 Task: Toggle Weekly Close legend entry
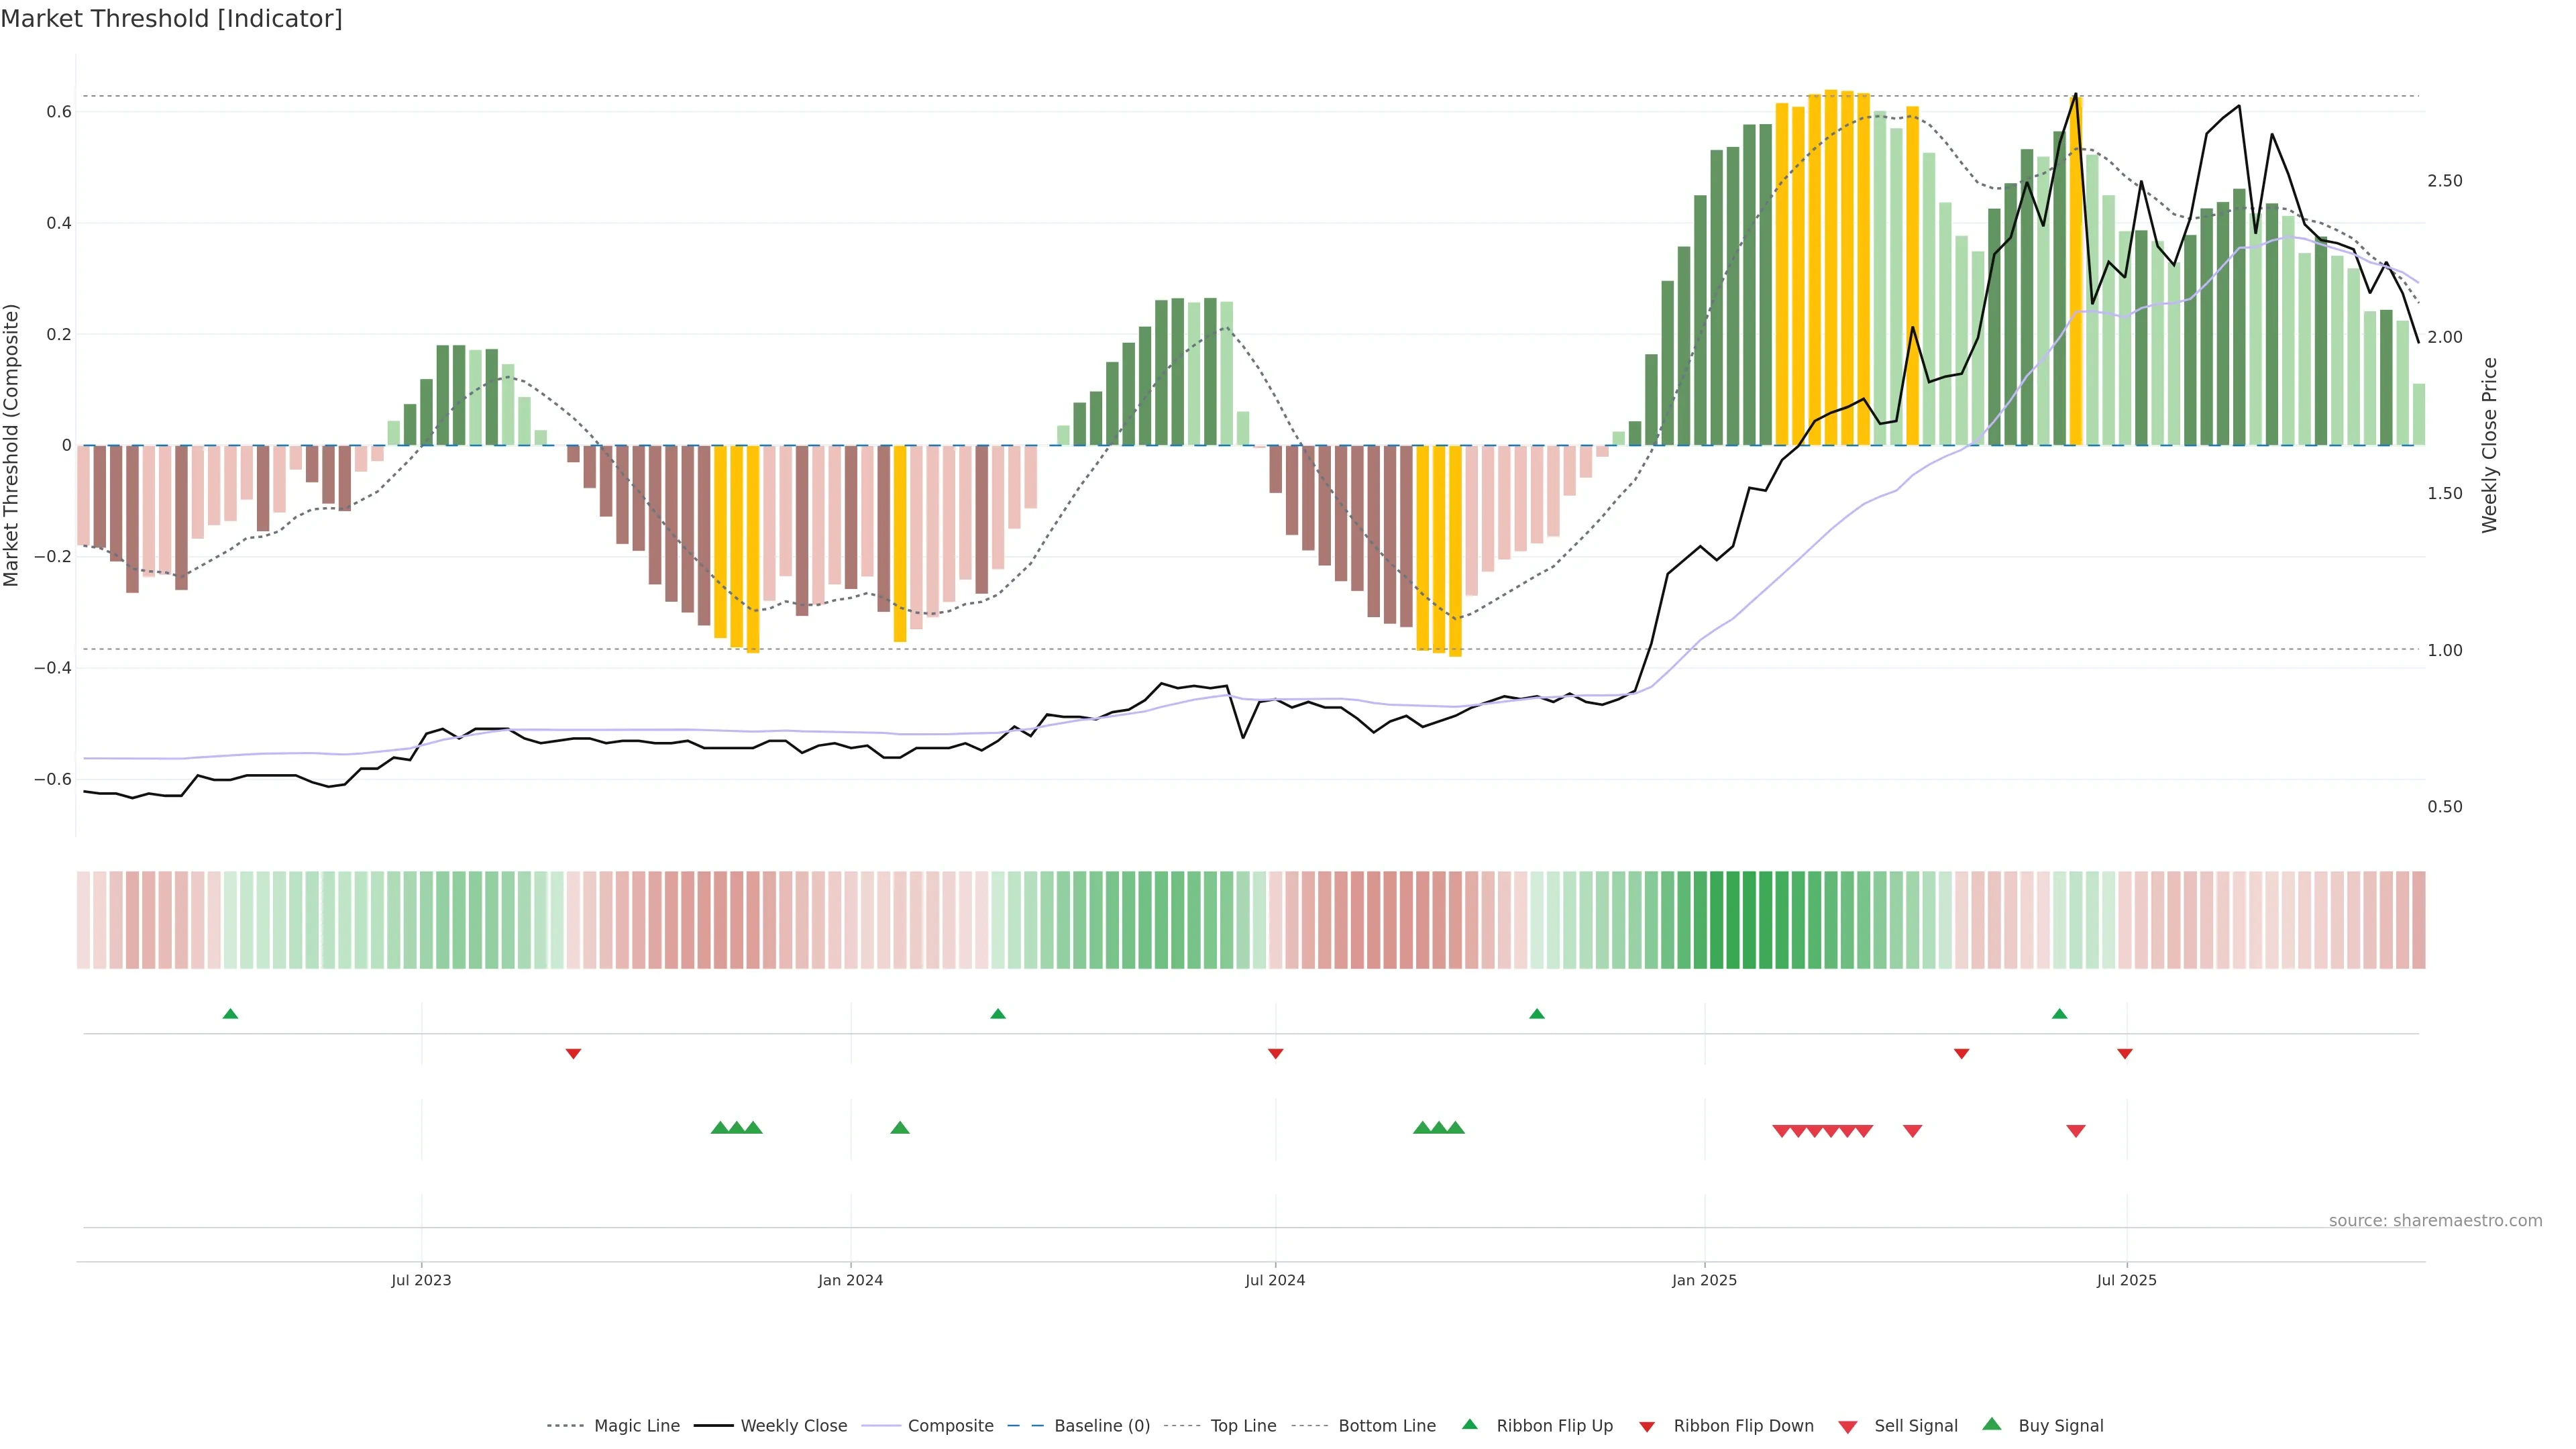click(793, 1425)
